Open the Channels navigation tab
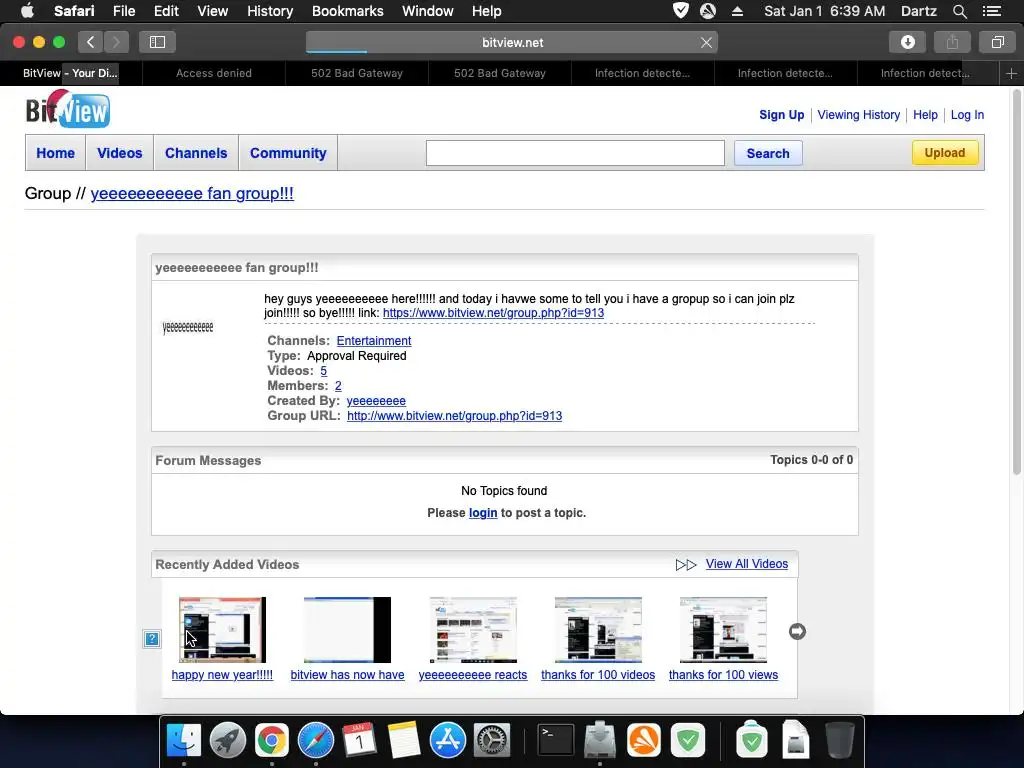This screenshot has width=1024, height=768. pyautogui.click(x=196, y=153)
